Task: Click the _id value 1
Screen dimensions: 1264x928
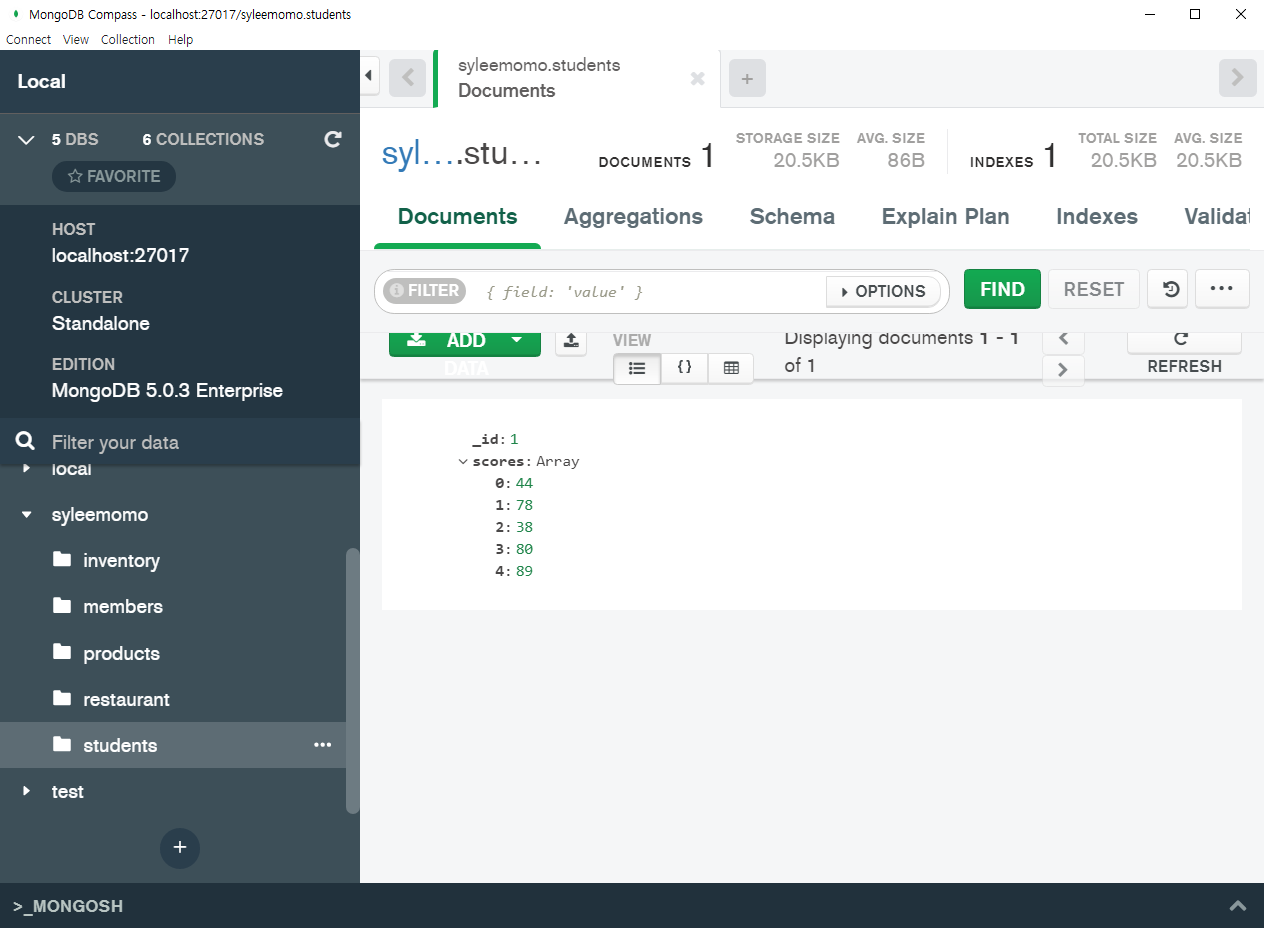Action: [x=514, y=439]
